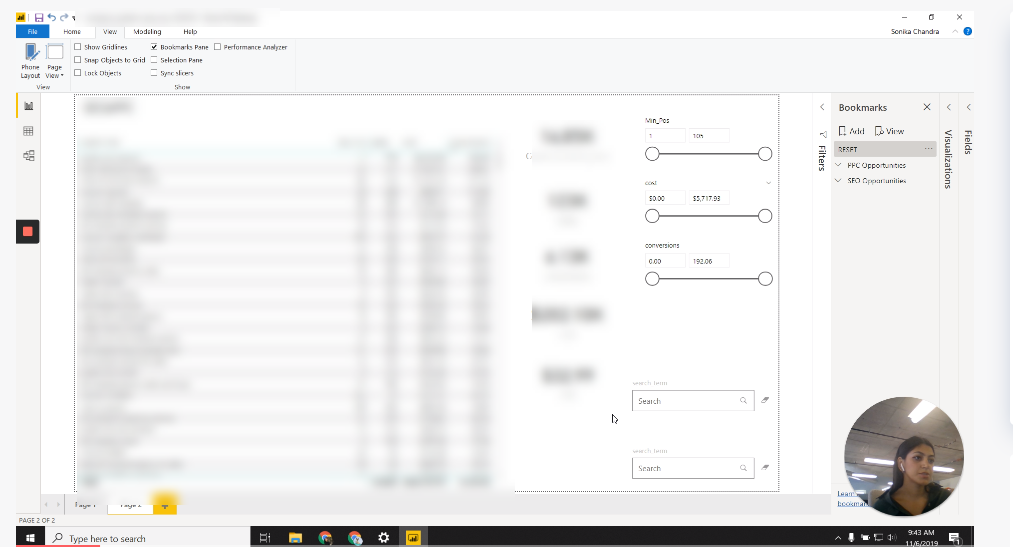Open bookmark View options
The height and width of the screenshot is (547, 1013).
coord(889,131)
